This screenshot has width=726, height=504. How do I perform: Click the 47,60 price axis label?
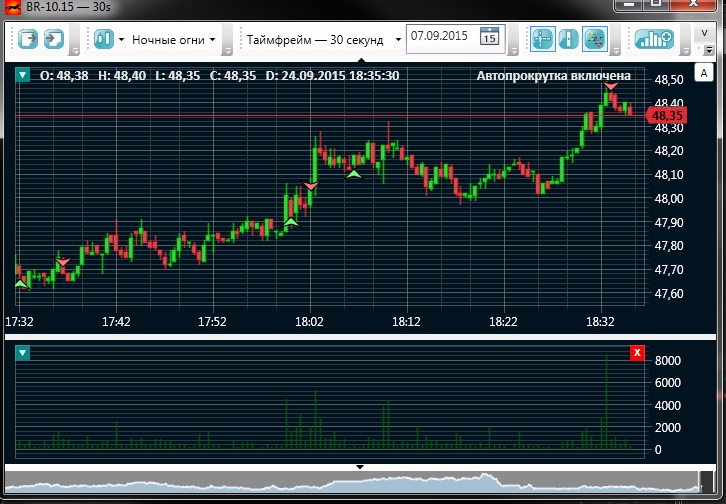click(669, 293)
